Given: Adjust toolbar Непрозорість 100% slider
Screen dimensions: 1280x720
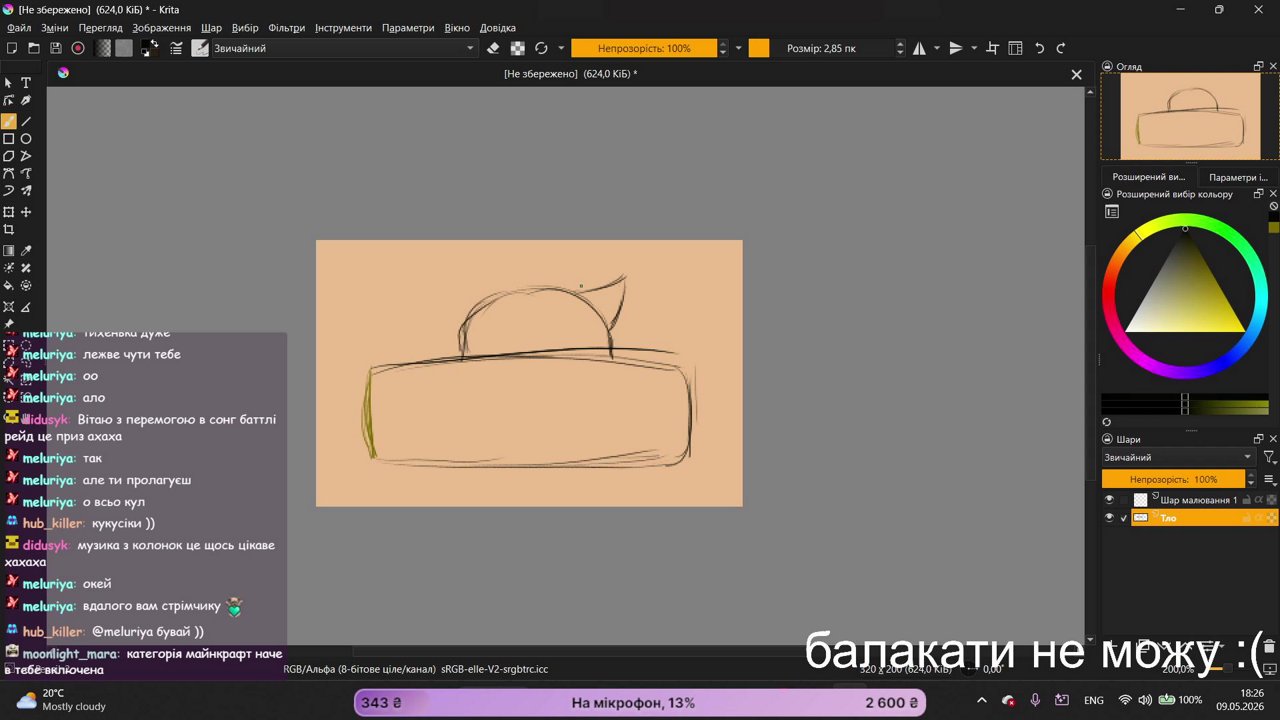Looking at the screenshot, I should 644,48.
